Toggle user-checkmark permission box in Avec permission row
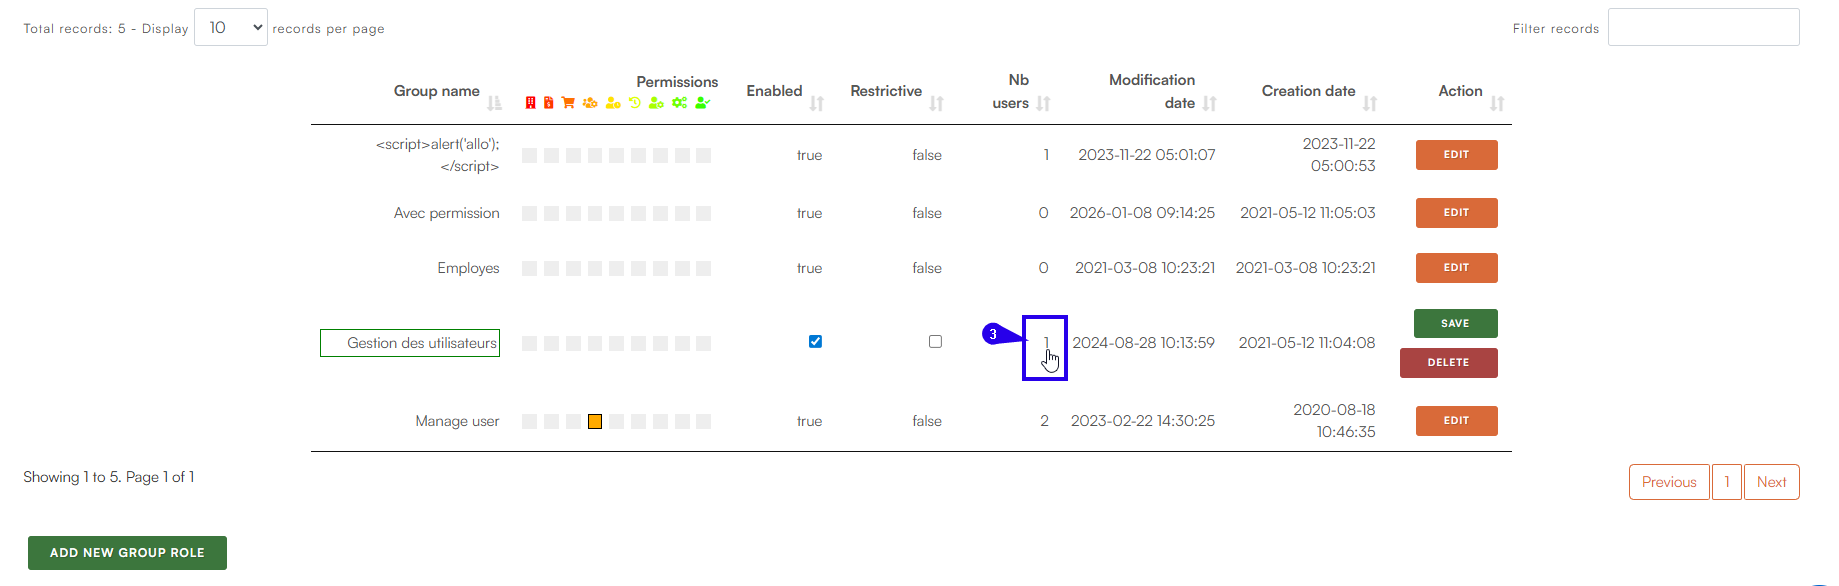Image resolution: width=1839 pixels, height=586 pixels. pyautogui.click(x=703, y=214)
